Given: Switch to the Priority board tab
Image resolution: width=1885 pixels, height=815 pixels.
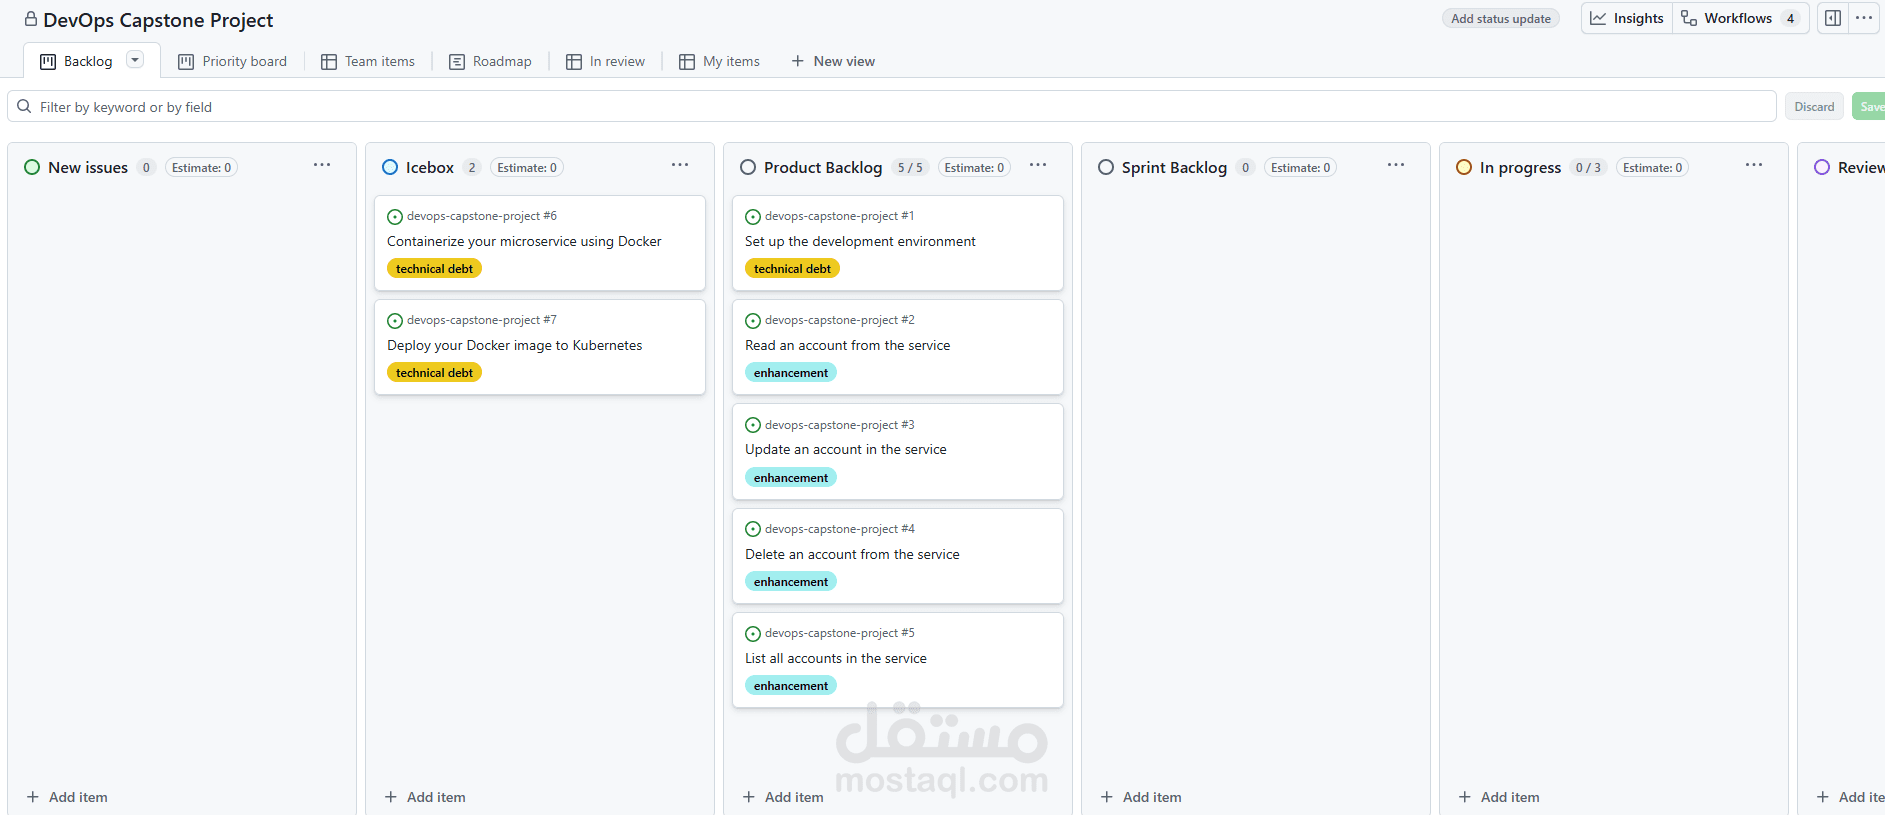Looking at the screenshot, I should click(232, 61).
